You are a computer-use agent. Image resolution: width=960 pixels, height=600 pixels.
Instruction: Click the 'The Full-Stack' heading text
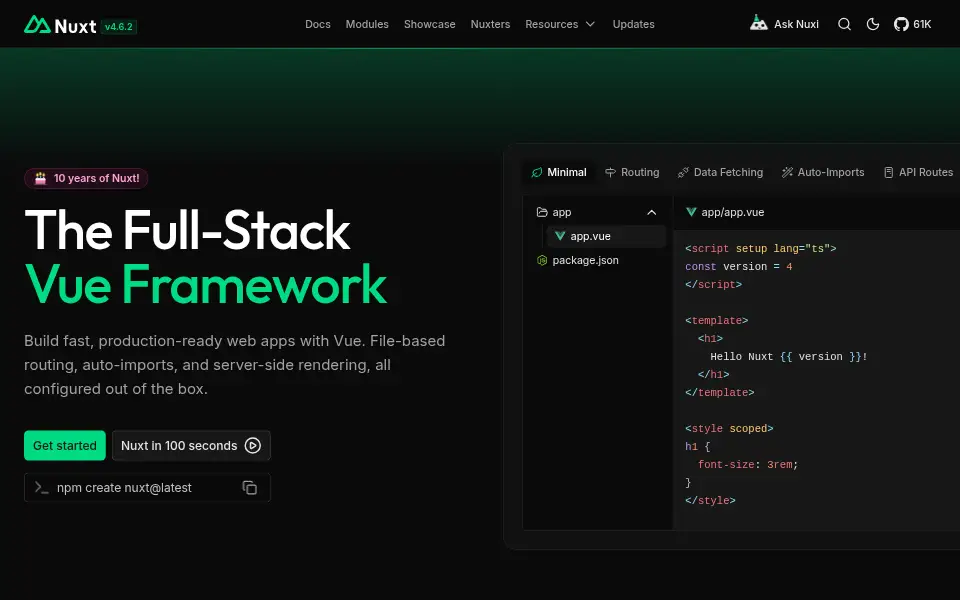coord(187,230)
